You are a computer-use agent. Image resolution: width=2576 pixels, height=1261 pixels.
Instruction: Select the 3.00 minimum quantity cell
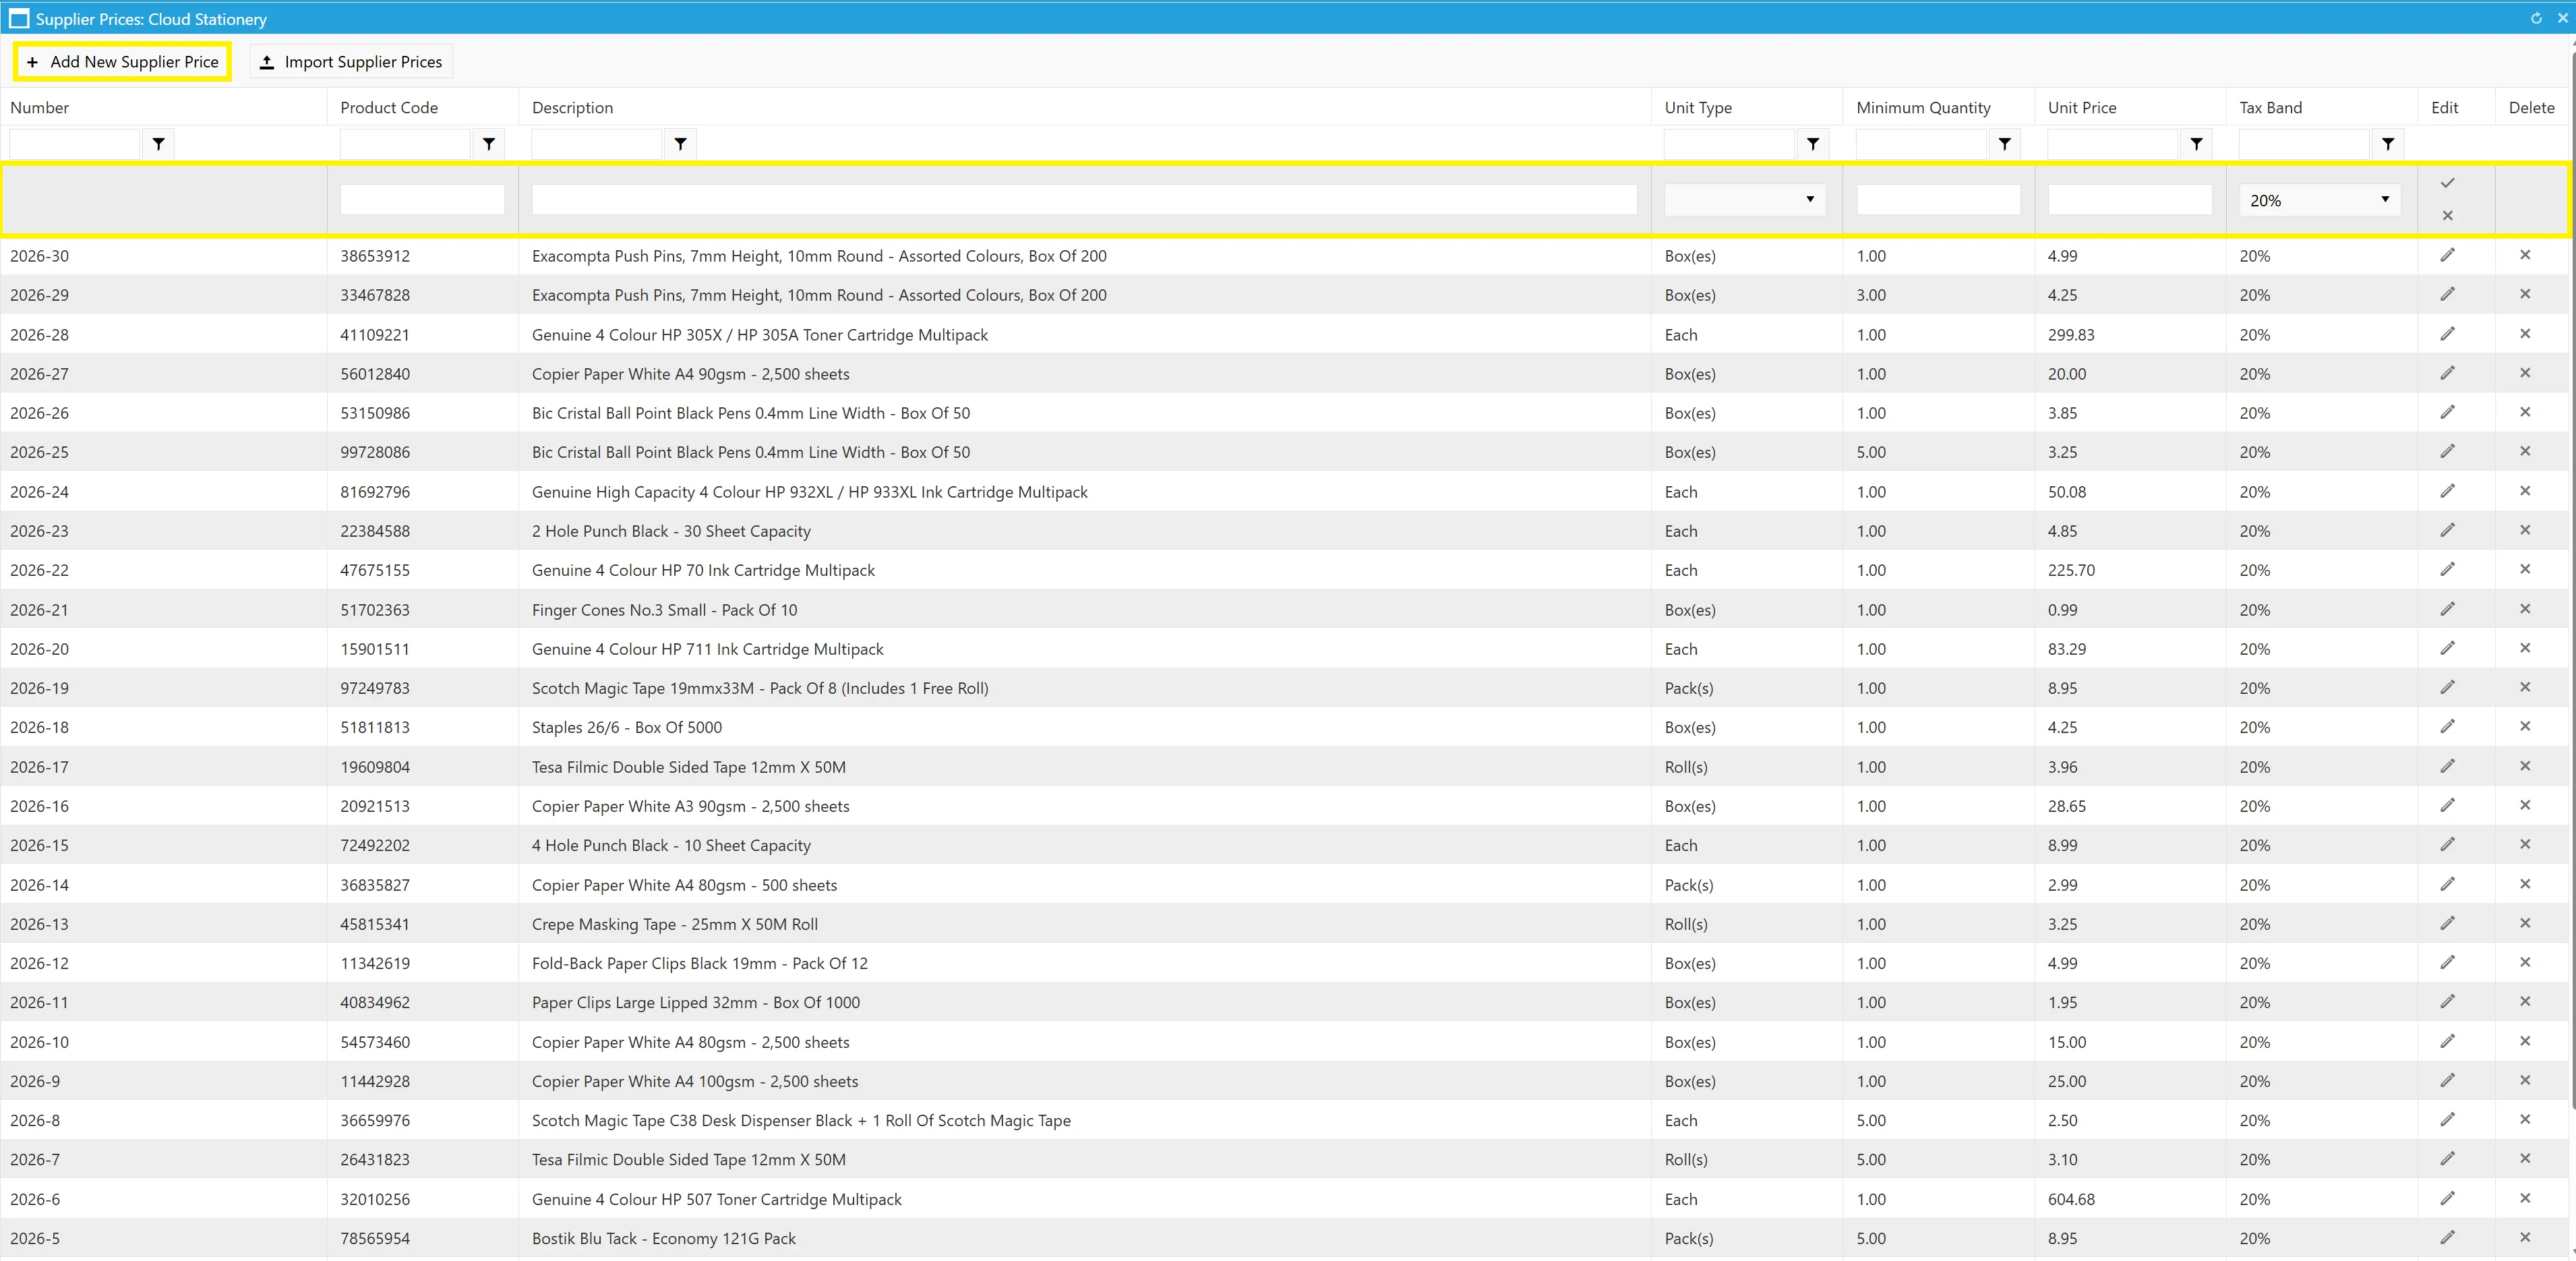click(x=1871, y=295)
